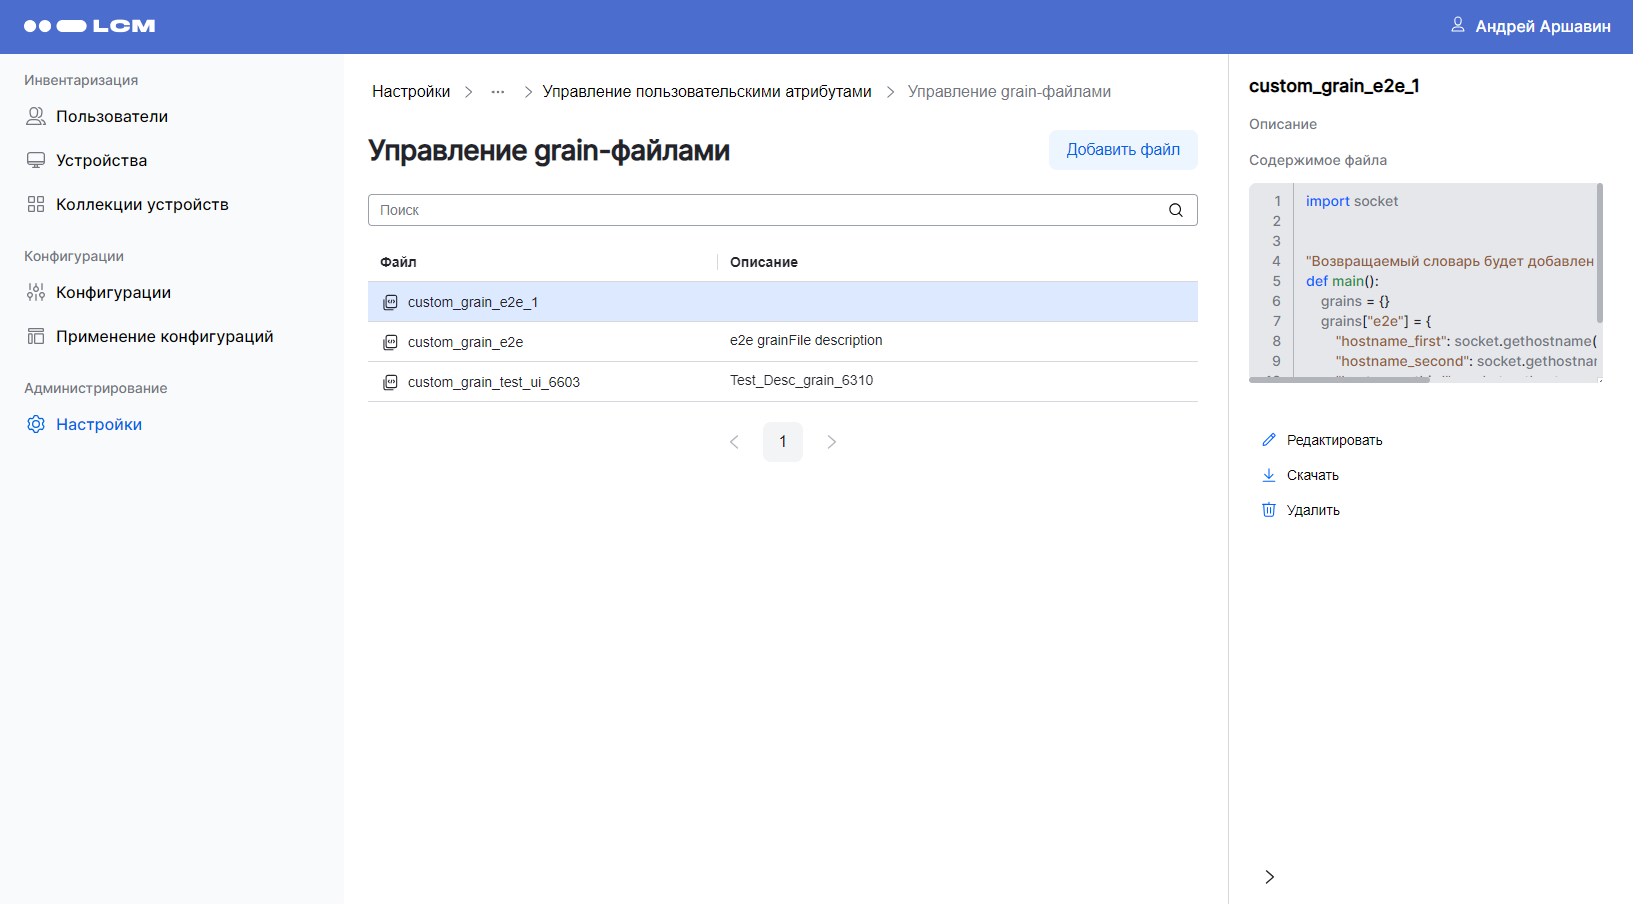1633x904 pixels.
Task: Open Настройки breadcrumb link
Action: pos(410,92)
